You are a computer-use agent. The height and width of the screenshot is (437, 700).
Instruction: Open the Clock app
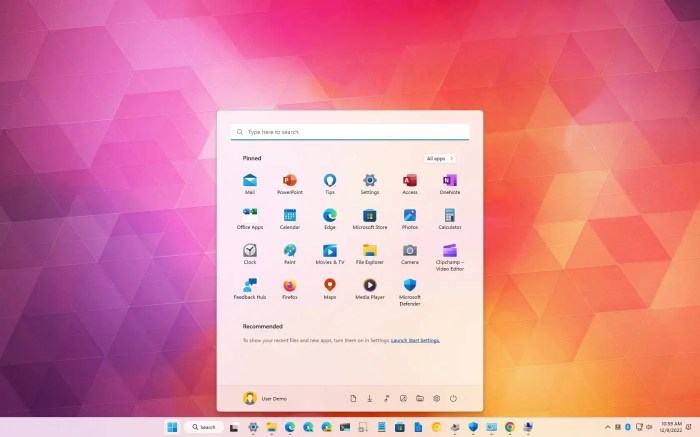tap(250, 254)
